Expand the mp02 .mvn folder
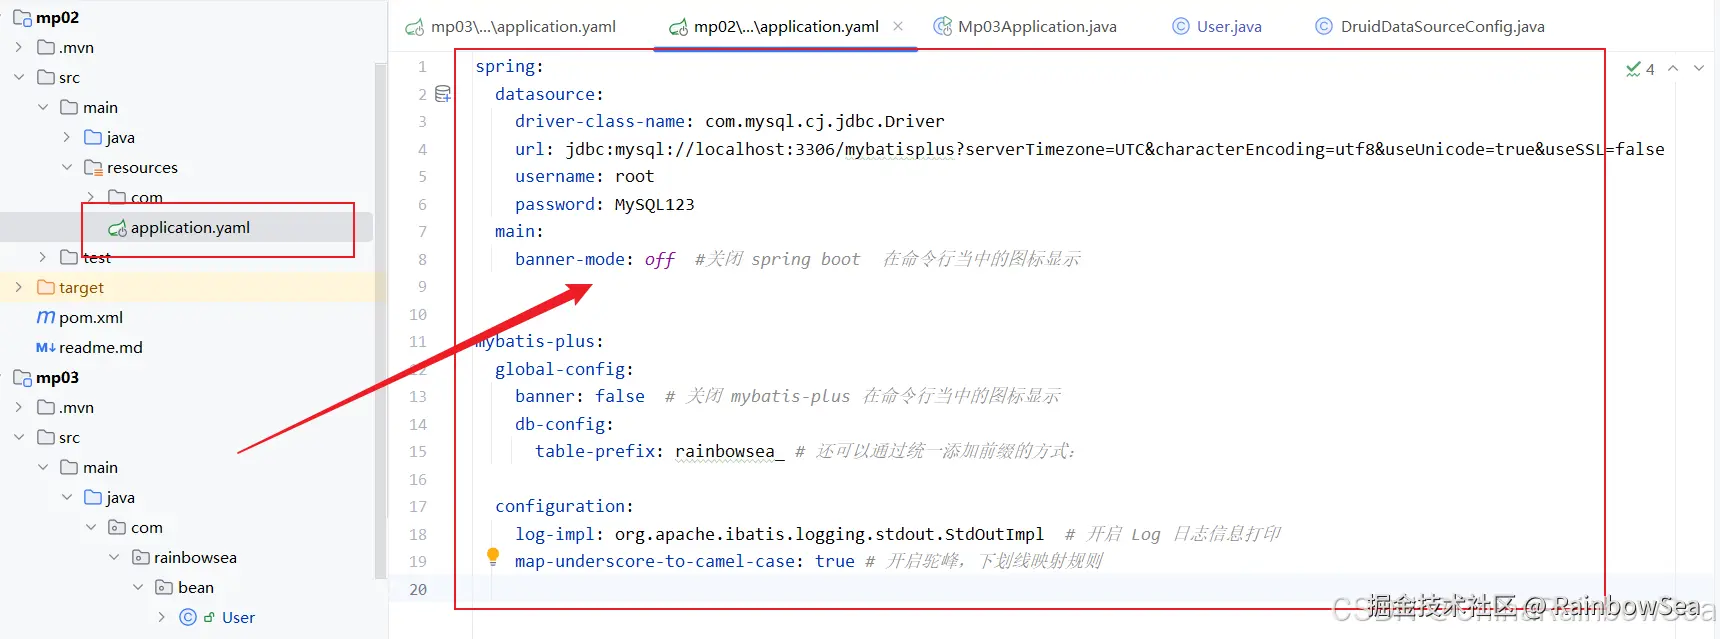Screen dimensions: 1720x639 pyautogui.click(x=19, y=47)
